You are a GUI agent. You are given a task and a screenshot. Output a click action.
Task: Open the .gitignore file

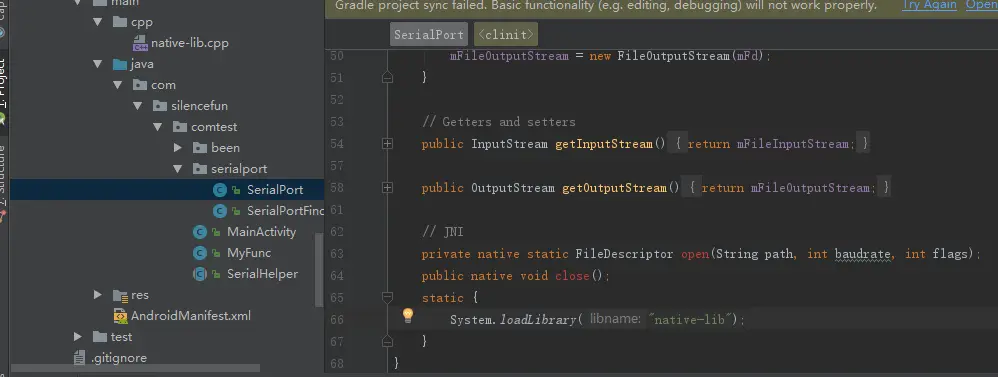pos(118,358)
